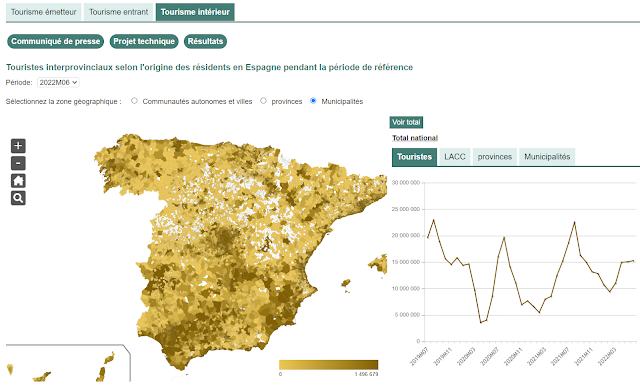Select the Municipalités radio button
Screen dimensions: 640x388
point(313,101)
